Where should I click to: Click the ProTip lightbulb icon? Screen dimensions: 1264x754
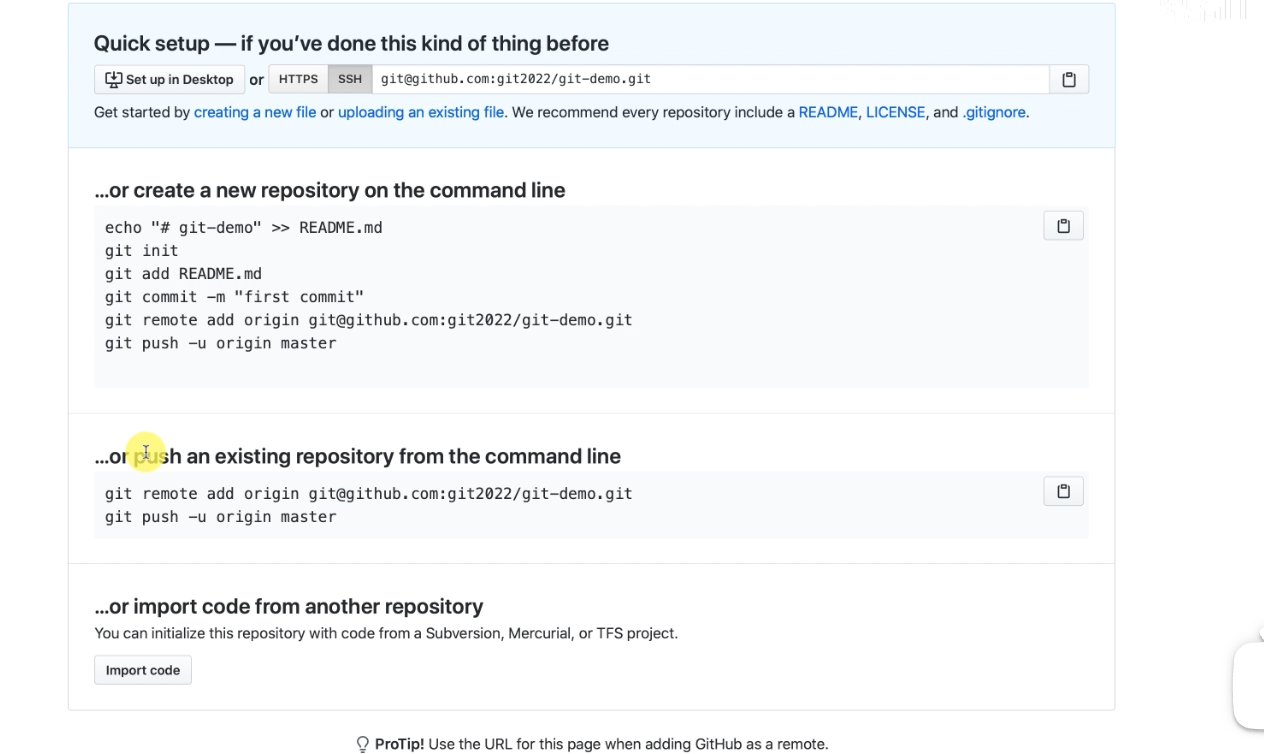click(363, 744)
